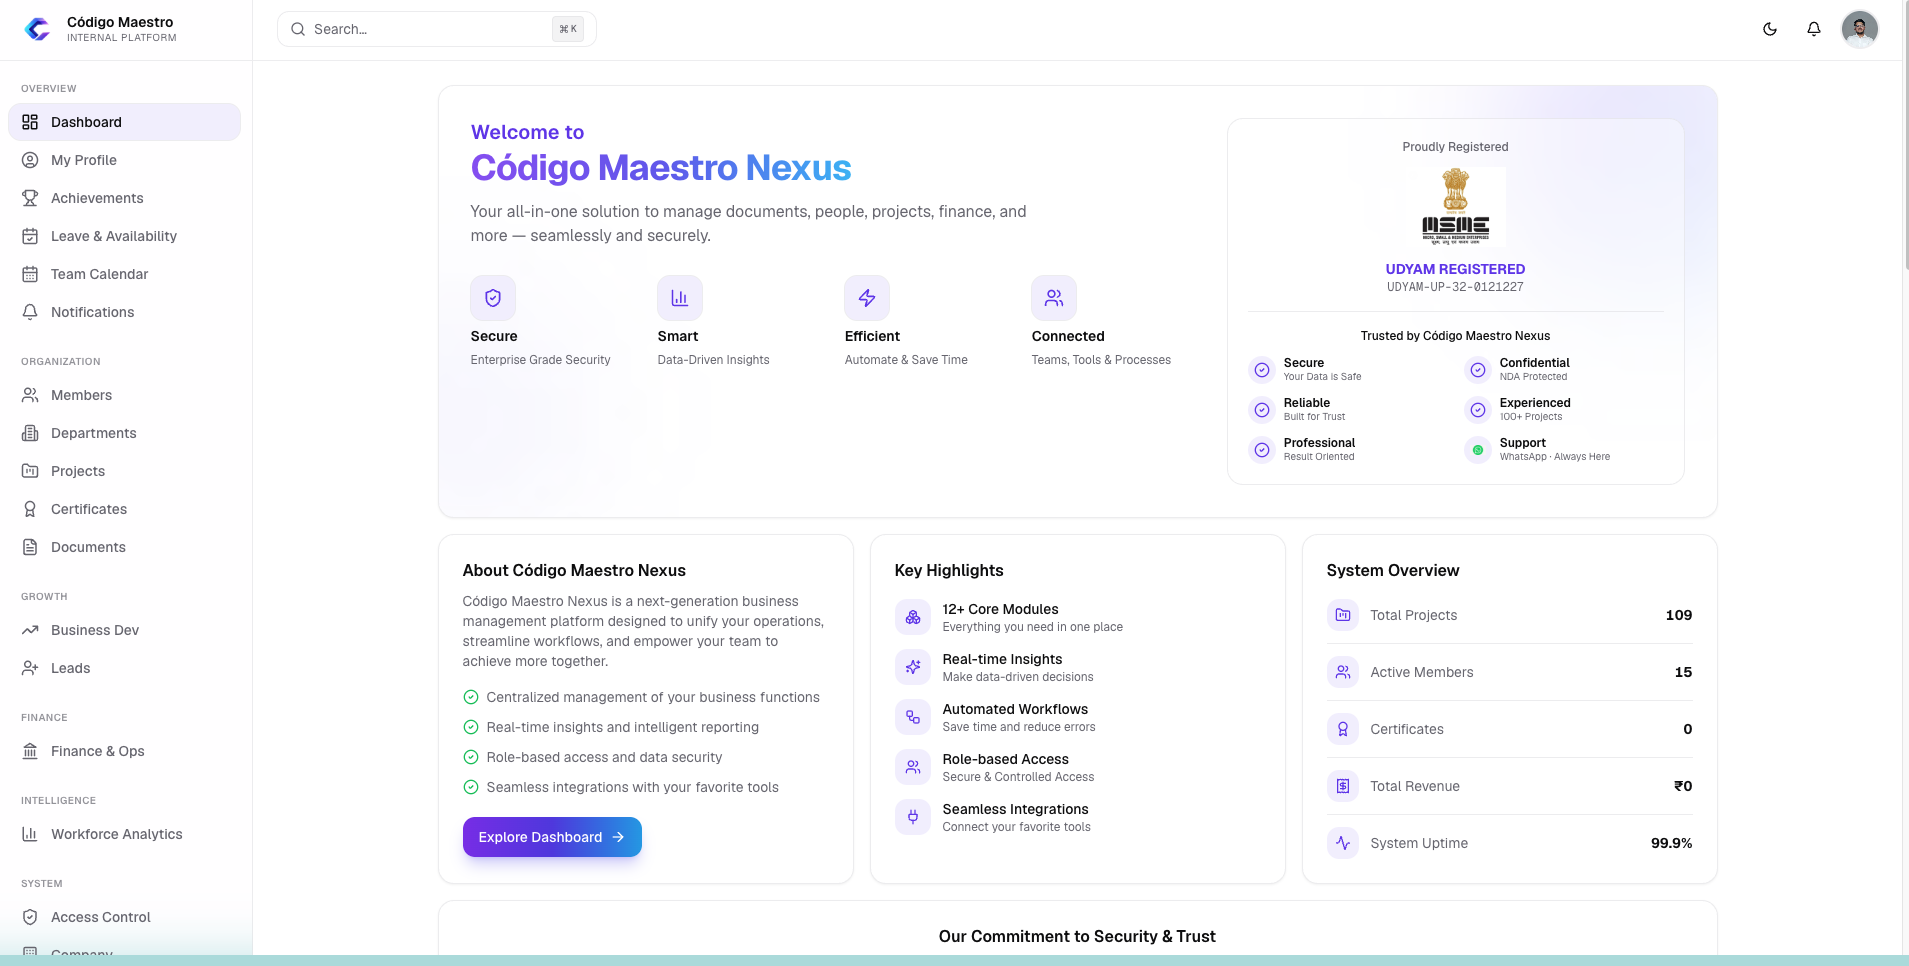Select Notifications in sidebar menu
Image resolution: width=1909 pixels, height=966 pixels.
coord(124,312)
